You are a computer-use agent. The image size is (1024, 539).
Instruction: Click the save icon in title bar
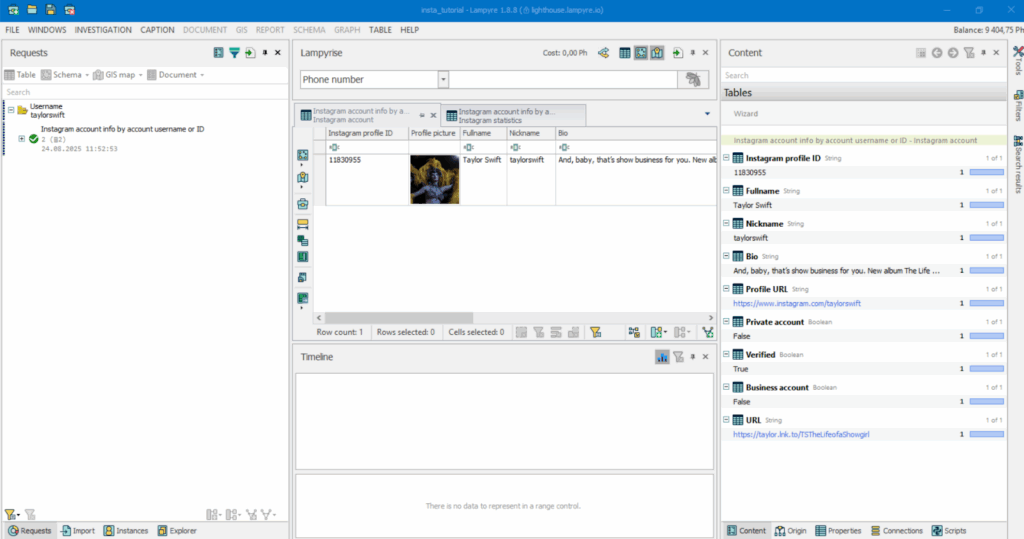pyautogui.click(x=50, y=10)
